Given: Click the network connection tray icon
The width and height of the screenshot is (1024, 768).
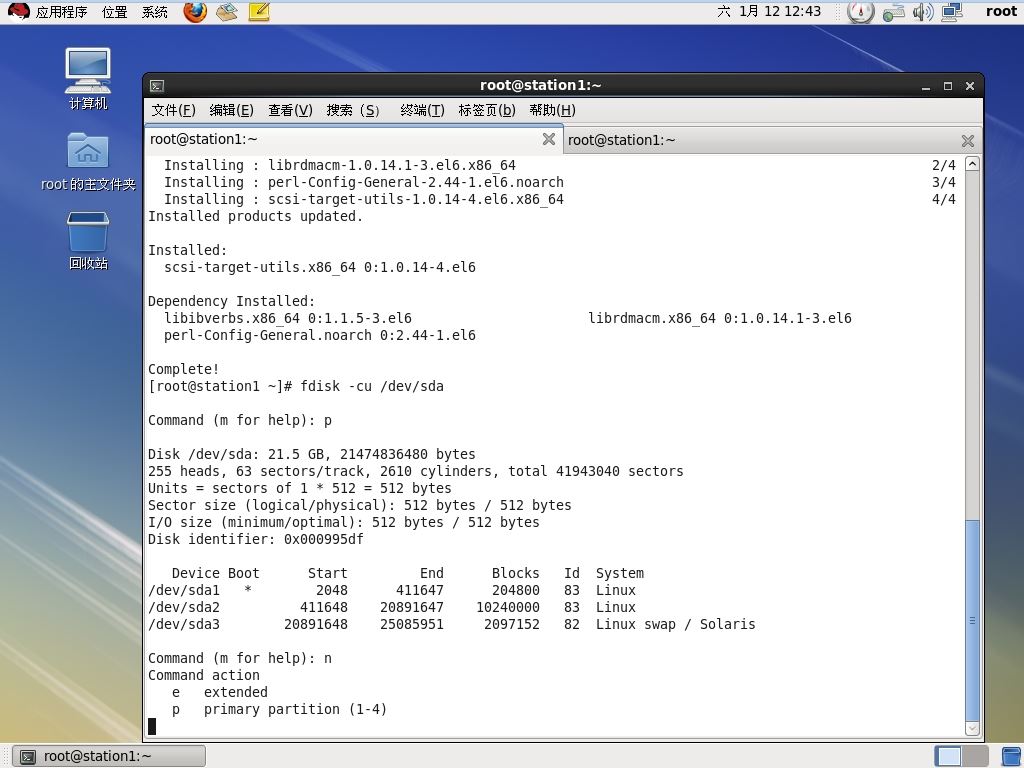Looking at the screenshot, I should click(x=893, y=12).
